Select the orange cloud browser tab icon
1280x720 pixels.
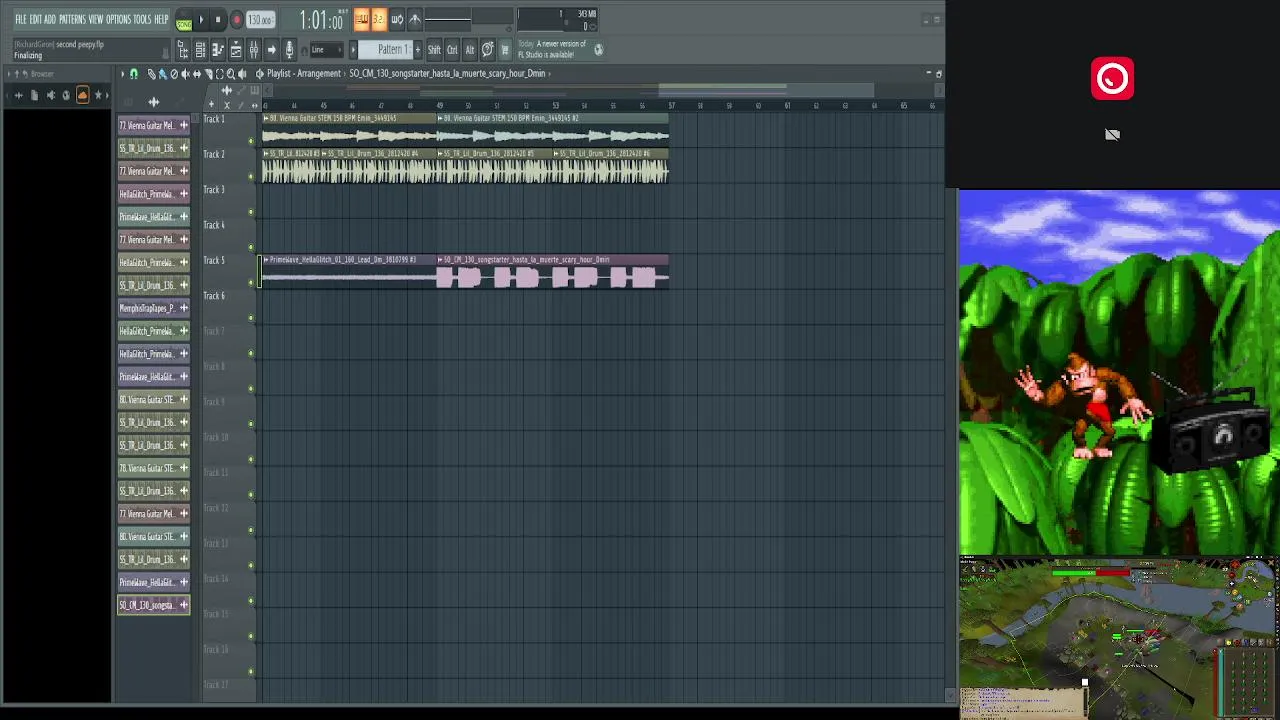pos(82,95)
